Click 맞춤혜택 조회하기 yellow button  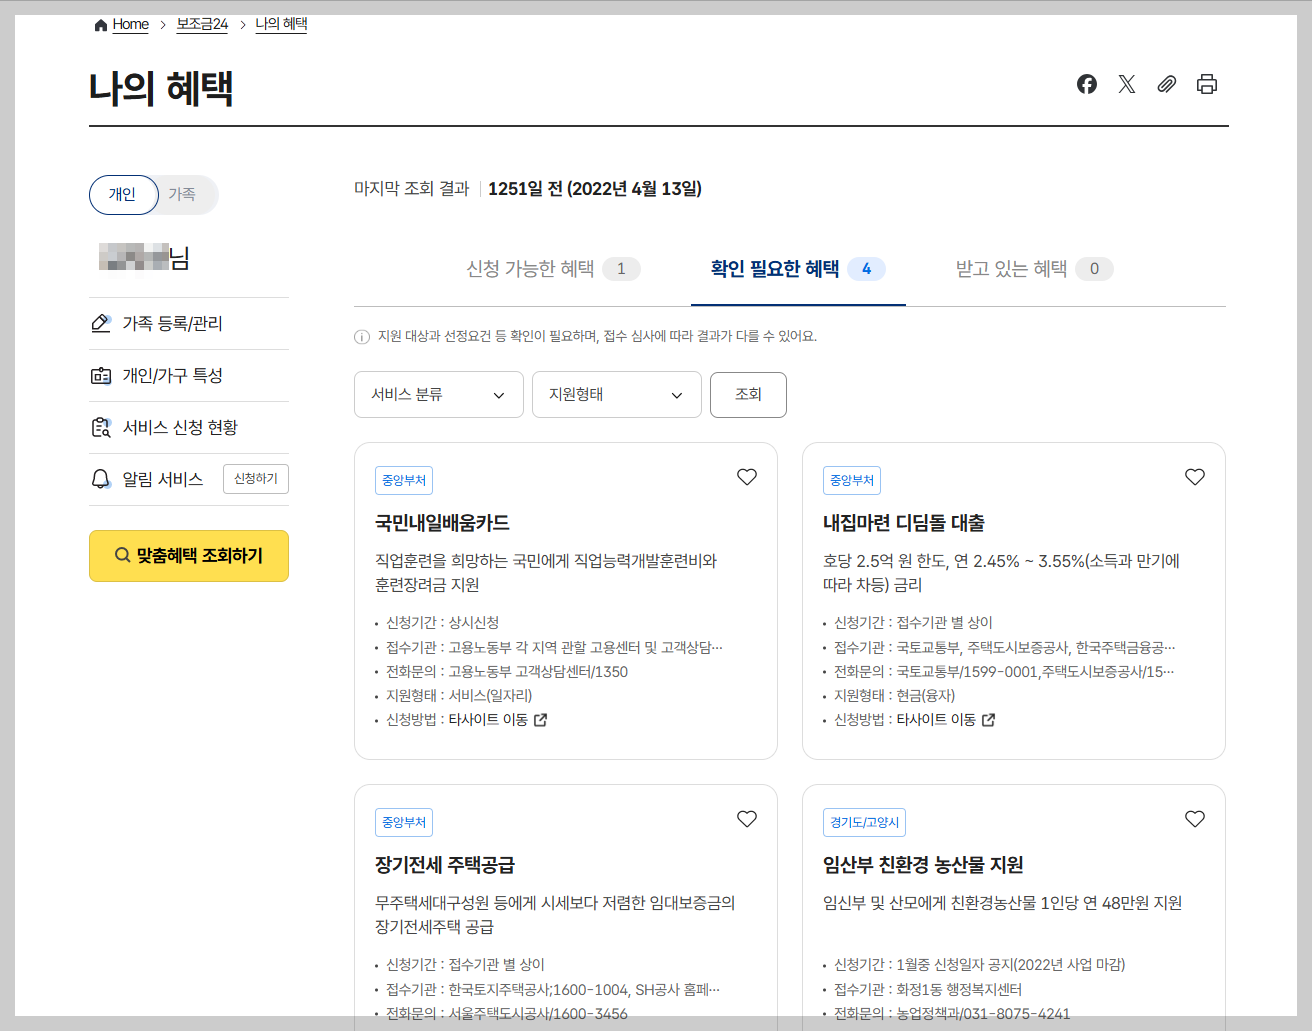[189, 556]
